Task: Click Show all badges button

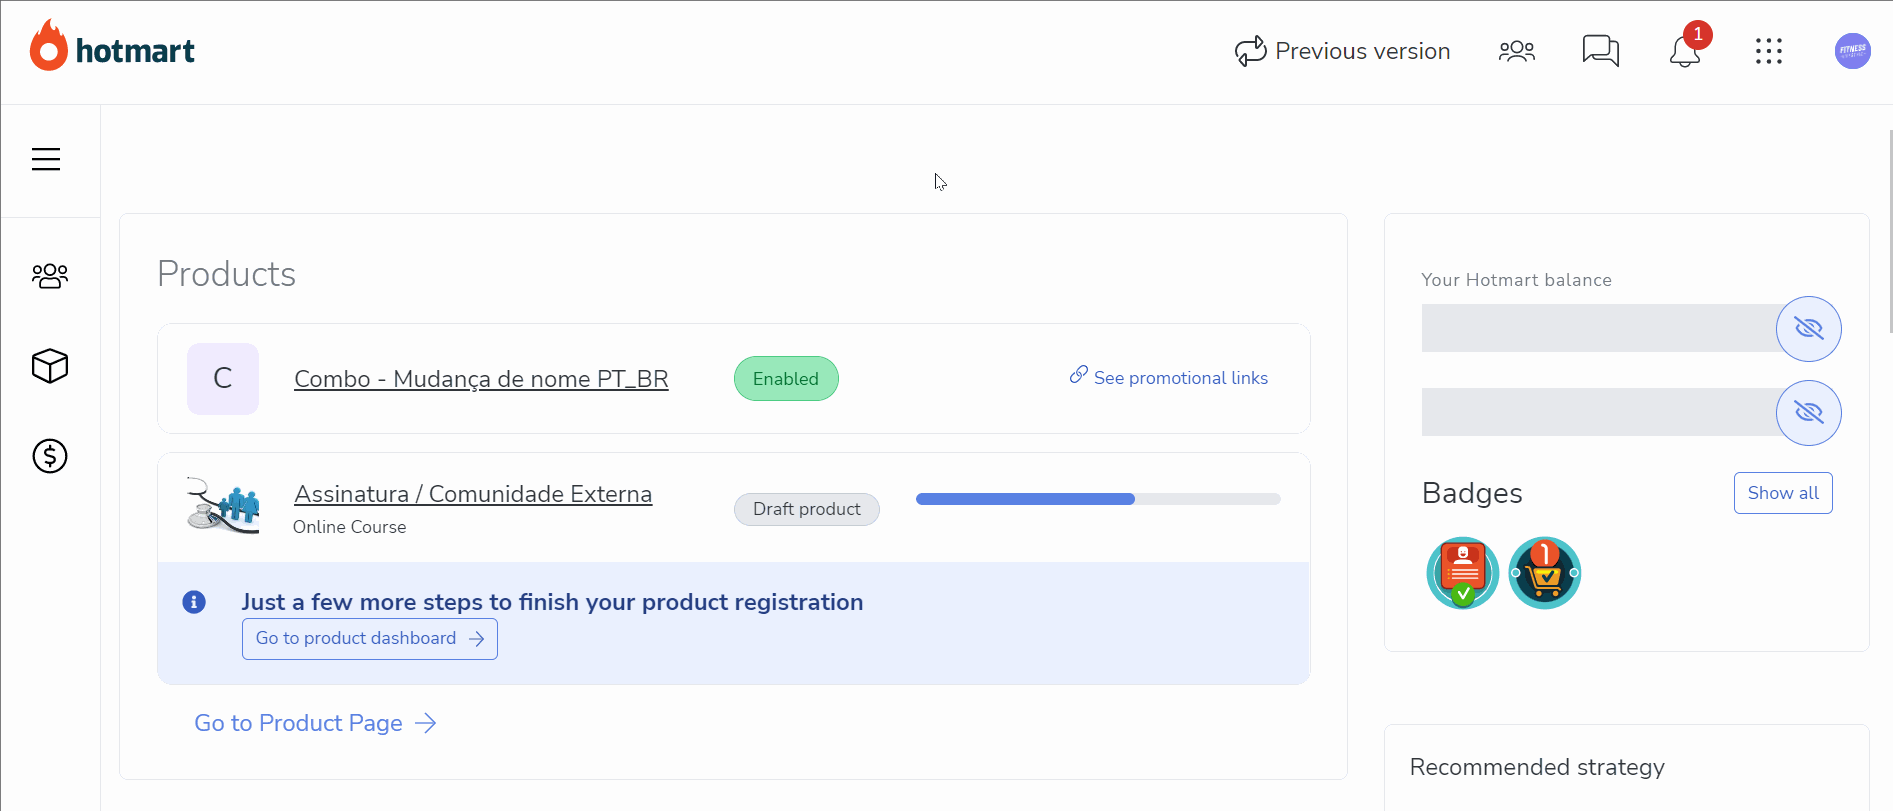Action: pos(1783,493)
